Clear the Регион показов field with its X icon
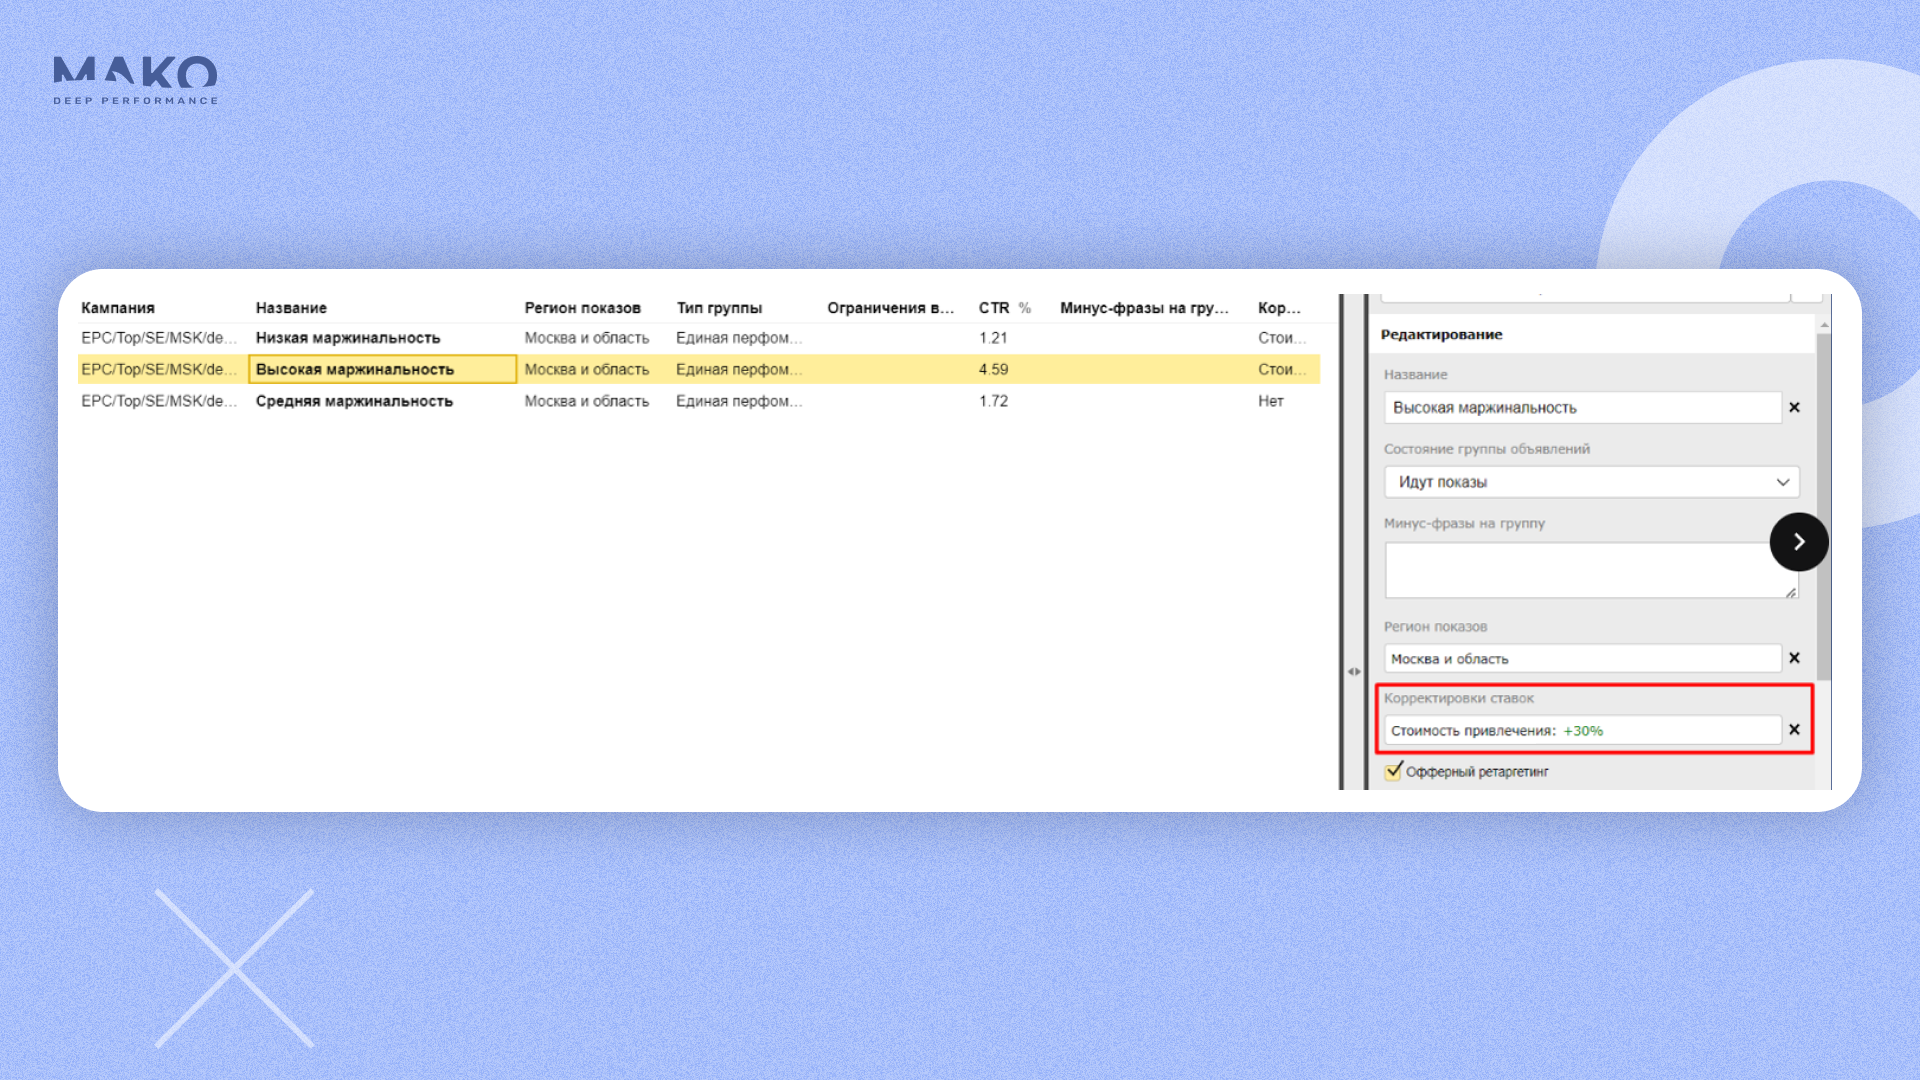 1794,658
